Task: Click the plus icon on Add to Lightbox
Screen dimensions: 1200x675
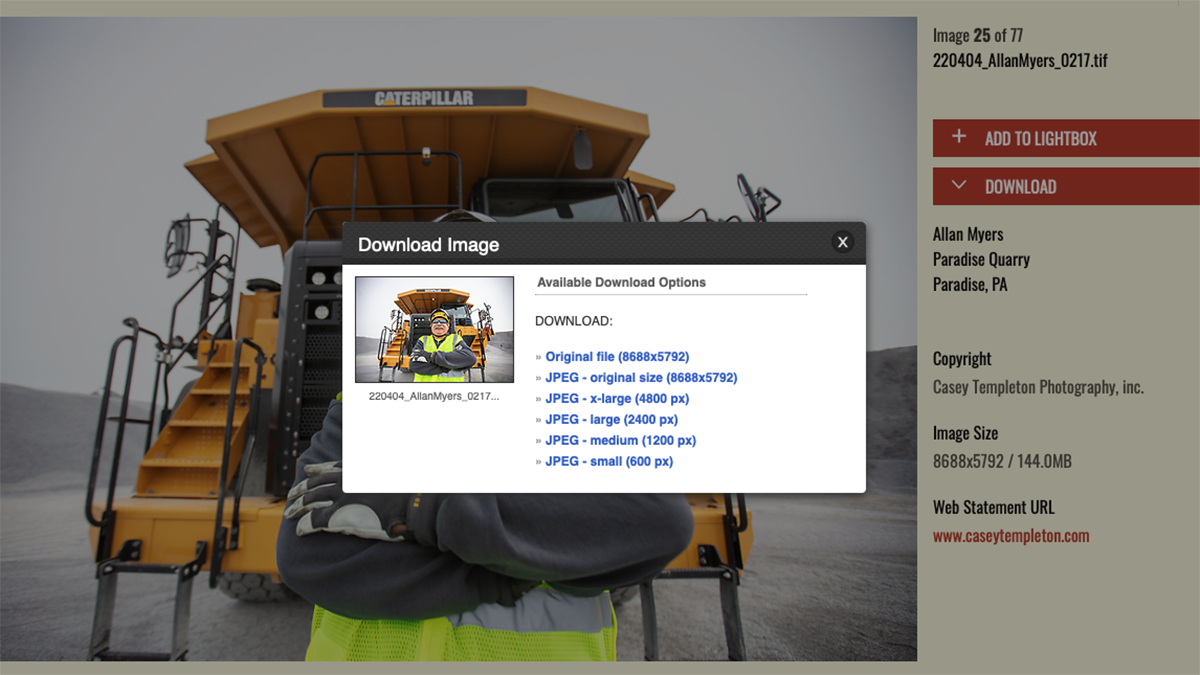Action: 959,137
